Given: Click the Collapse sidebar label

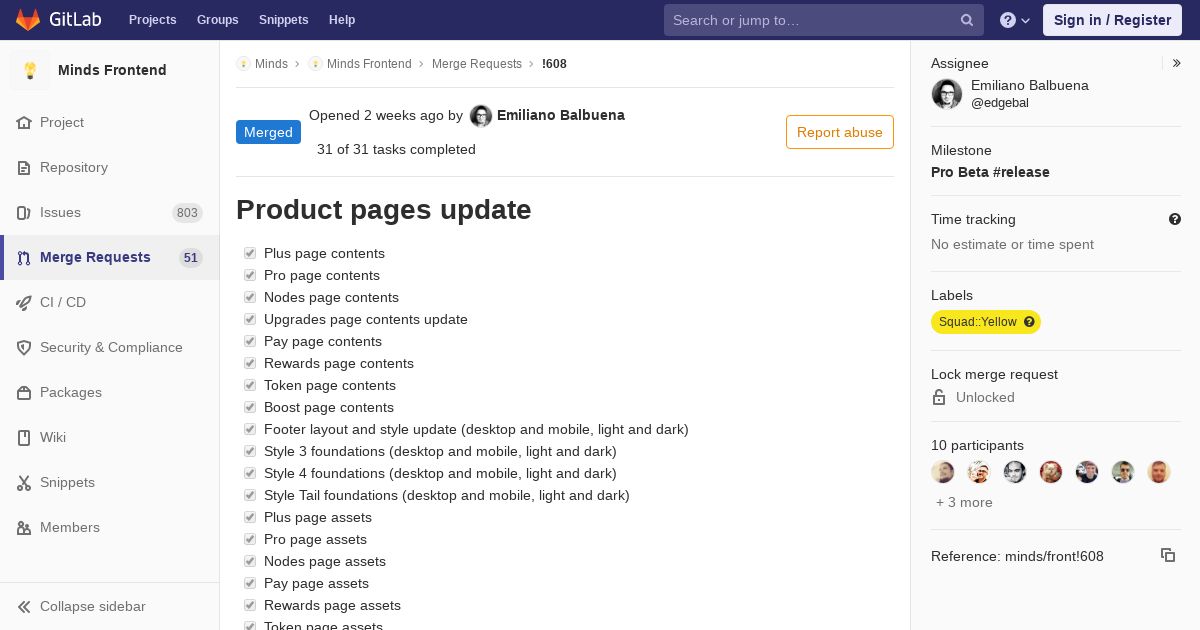Looking at the screenshot, I should 93,606.
